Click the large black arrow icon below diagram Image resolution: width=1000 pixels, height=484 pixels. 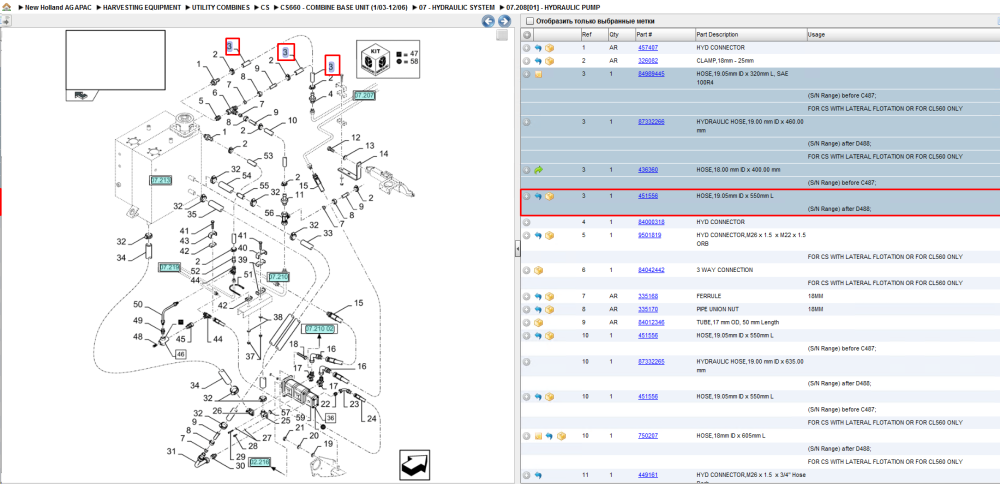click(x=413, y=464)
